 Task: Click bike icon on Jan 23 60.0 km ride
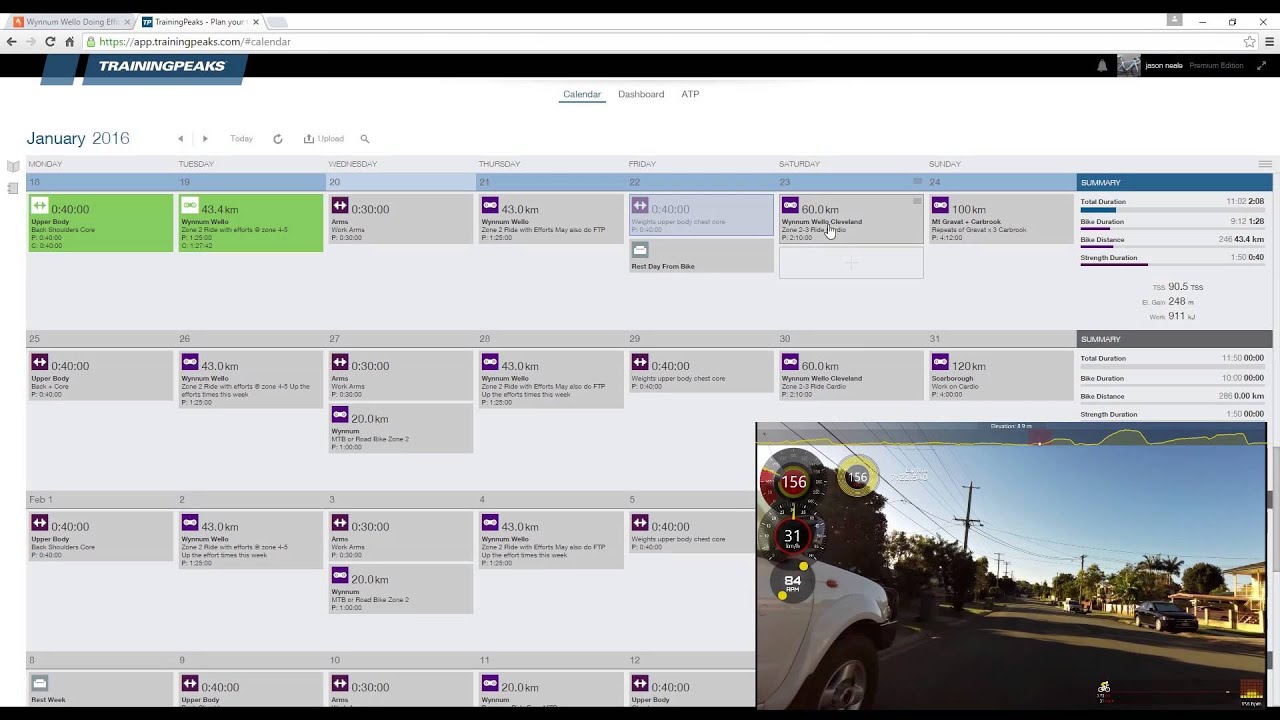pyautogui.click(x=790, y=206)
